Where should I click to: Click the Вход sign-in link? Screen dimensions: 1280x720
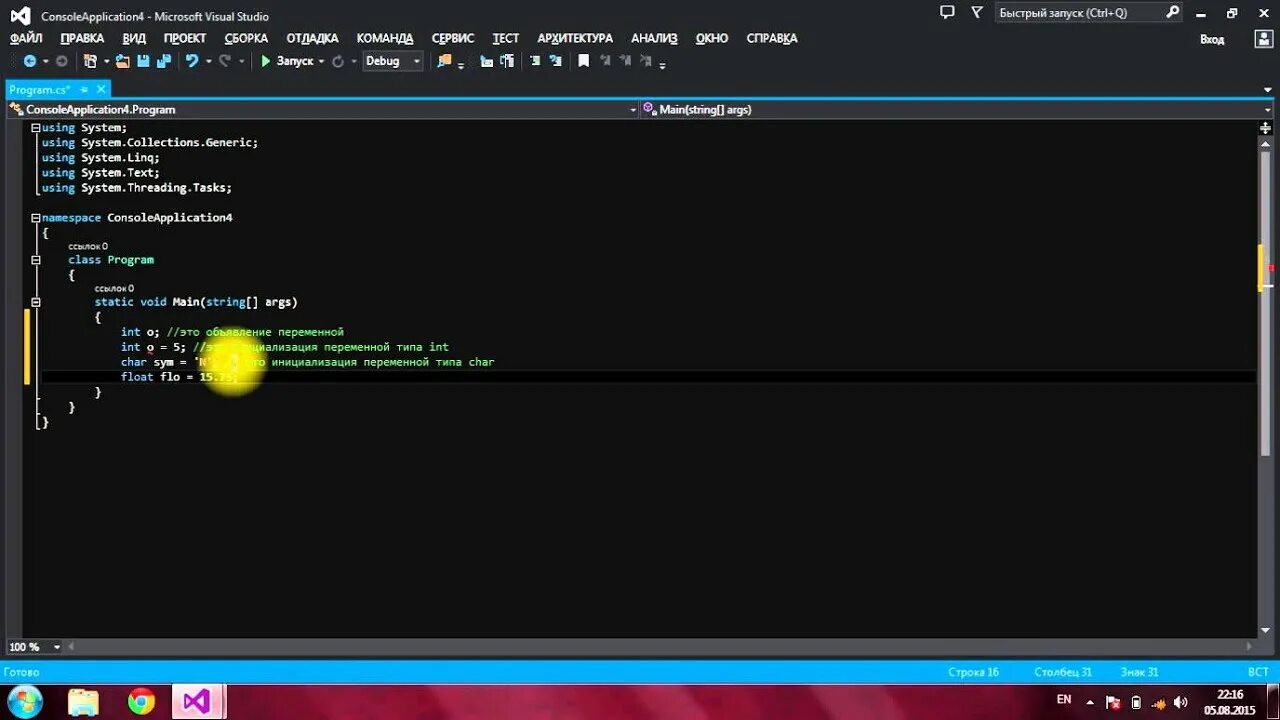click(x=1212, y=39)
